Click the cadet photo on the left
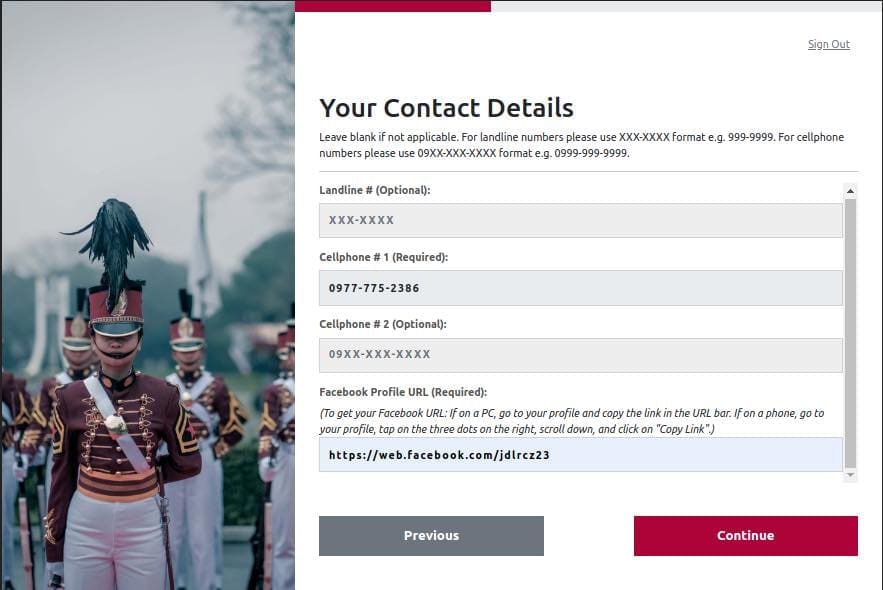 coord(147,300)
